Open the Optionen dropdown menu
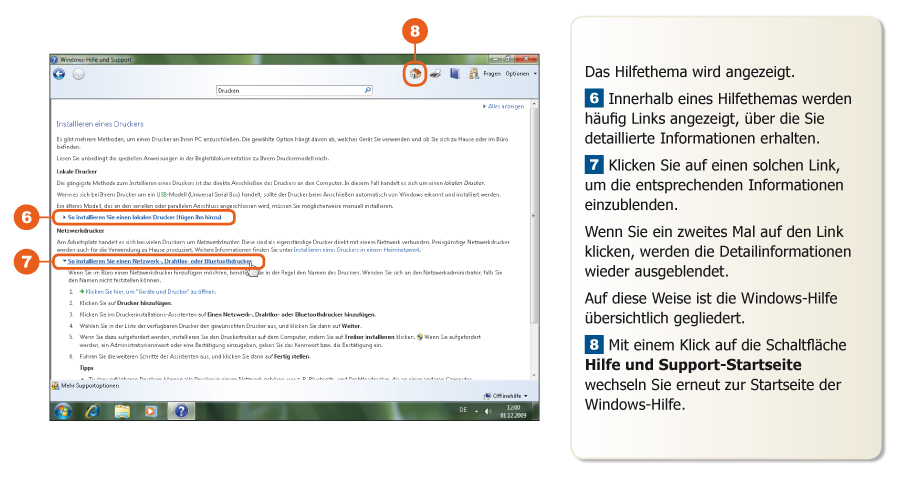Image resolution: width=900 pixels, height=480 pixels. [520, 73]
